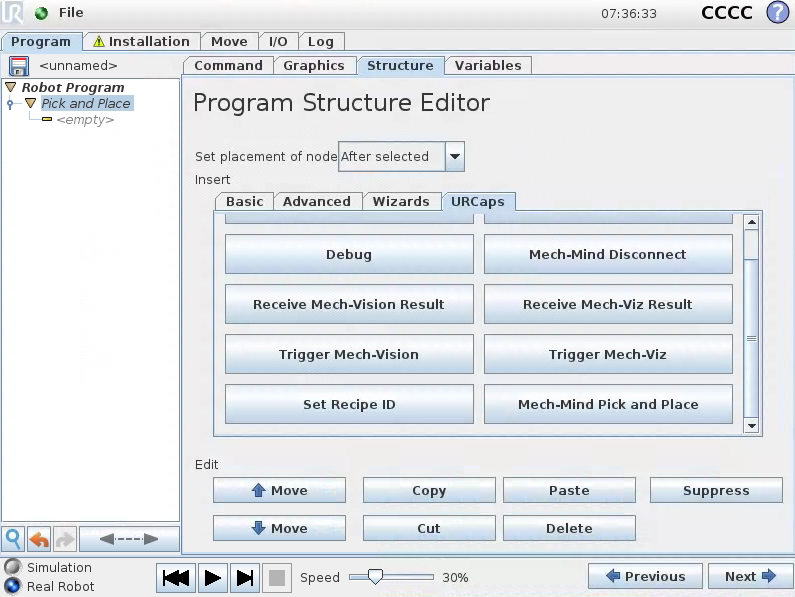Go to Previous with the arrow button

click(645, 576)
